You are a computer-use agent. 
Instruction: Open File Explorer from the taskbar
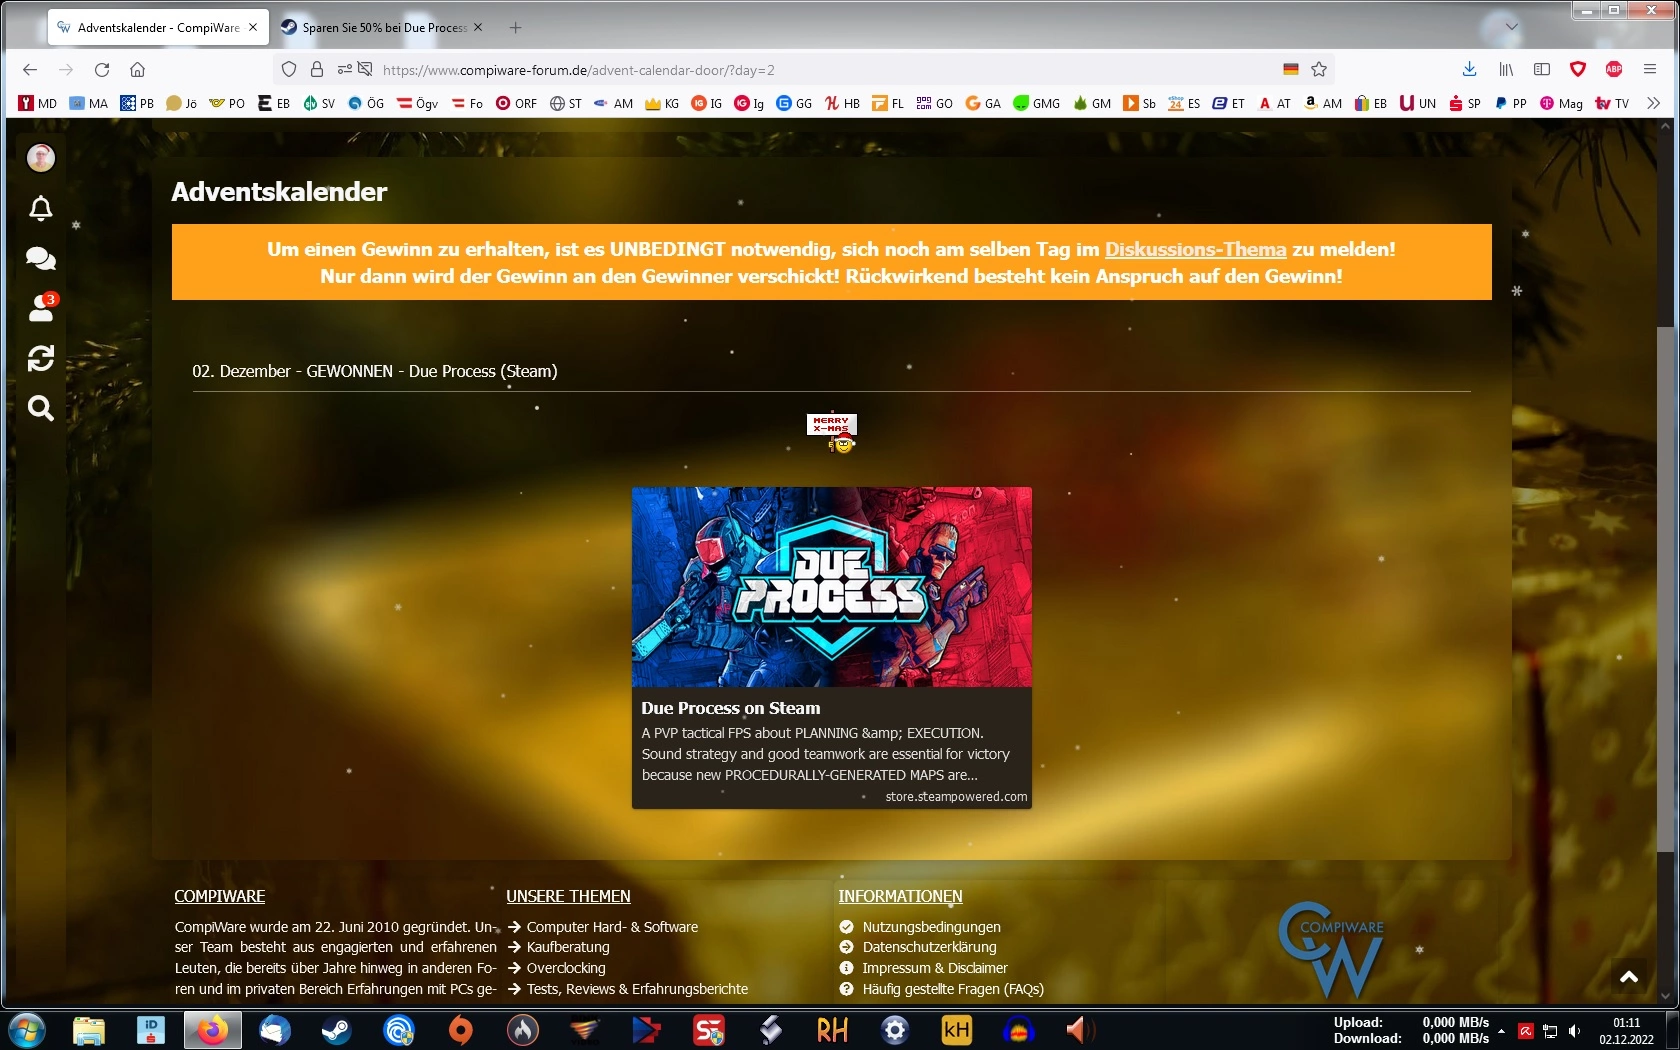coord(89,1030)
